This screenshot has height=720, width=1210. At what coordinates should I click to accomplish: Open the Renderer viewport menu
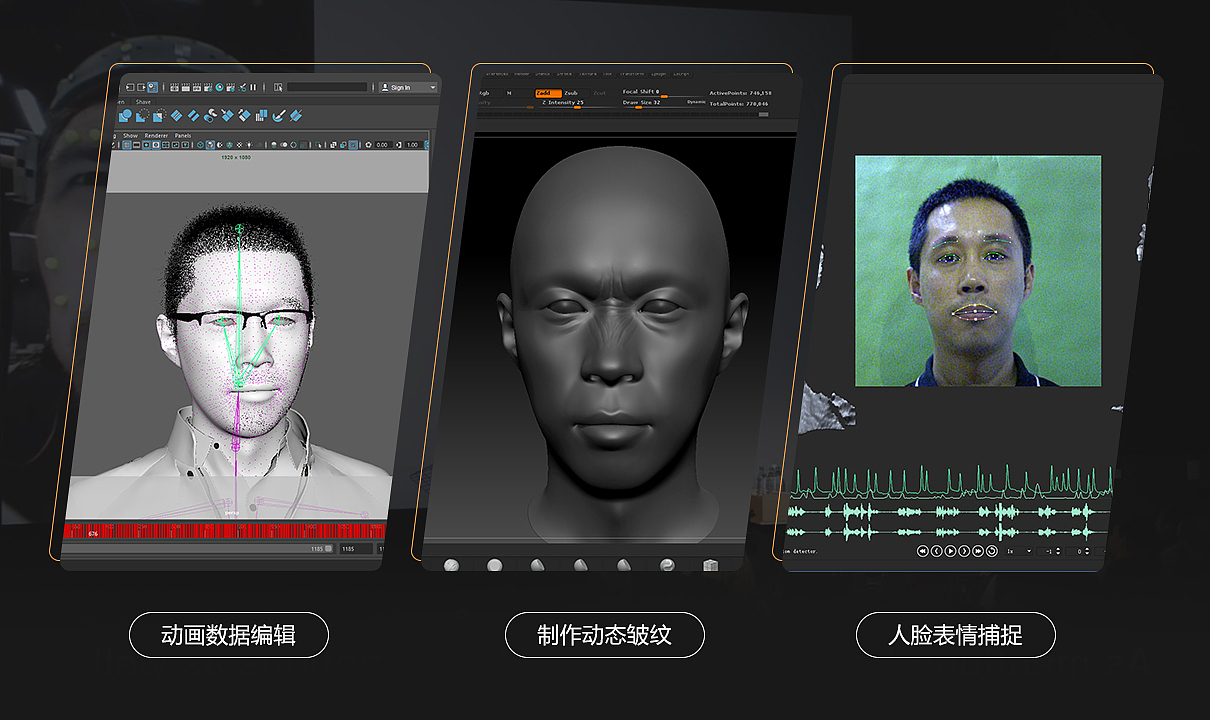pyautogui.click(x=156, y=136)
